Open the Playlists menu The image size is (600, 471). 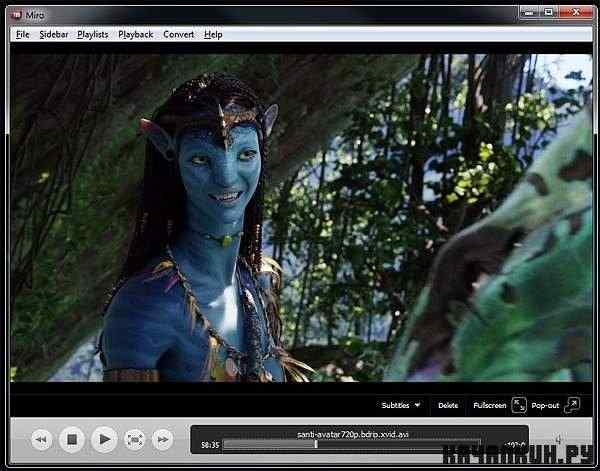[x=93, y=35]
